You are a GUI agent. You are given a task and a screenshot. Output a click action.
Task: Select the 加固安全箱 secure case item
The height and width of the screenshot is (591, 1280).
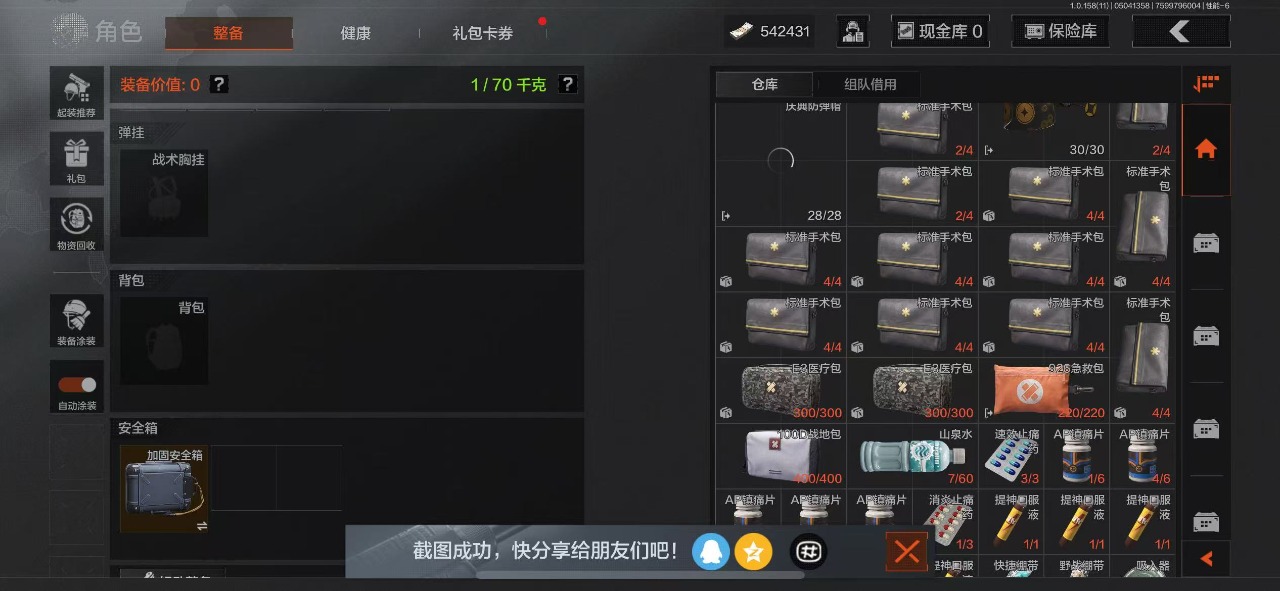pos(165,489)
